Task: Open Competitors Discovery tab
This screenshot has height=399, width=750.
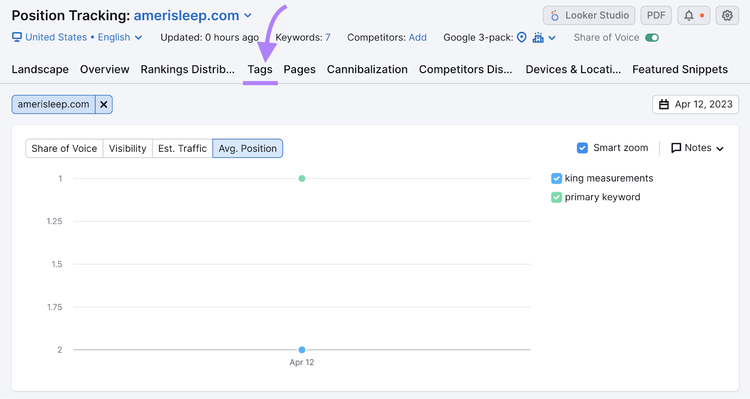Action: 465,69
